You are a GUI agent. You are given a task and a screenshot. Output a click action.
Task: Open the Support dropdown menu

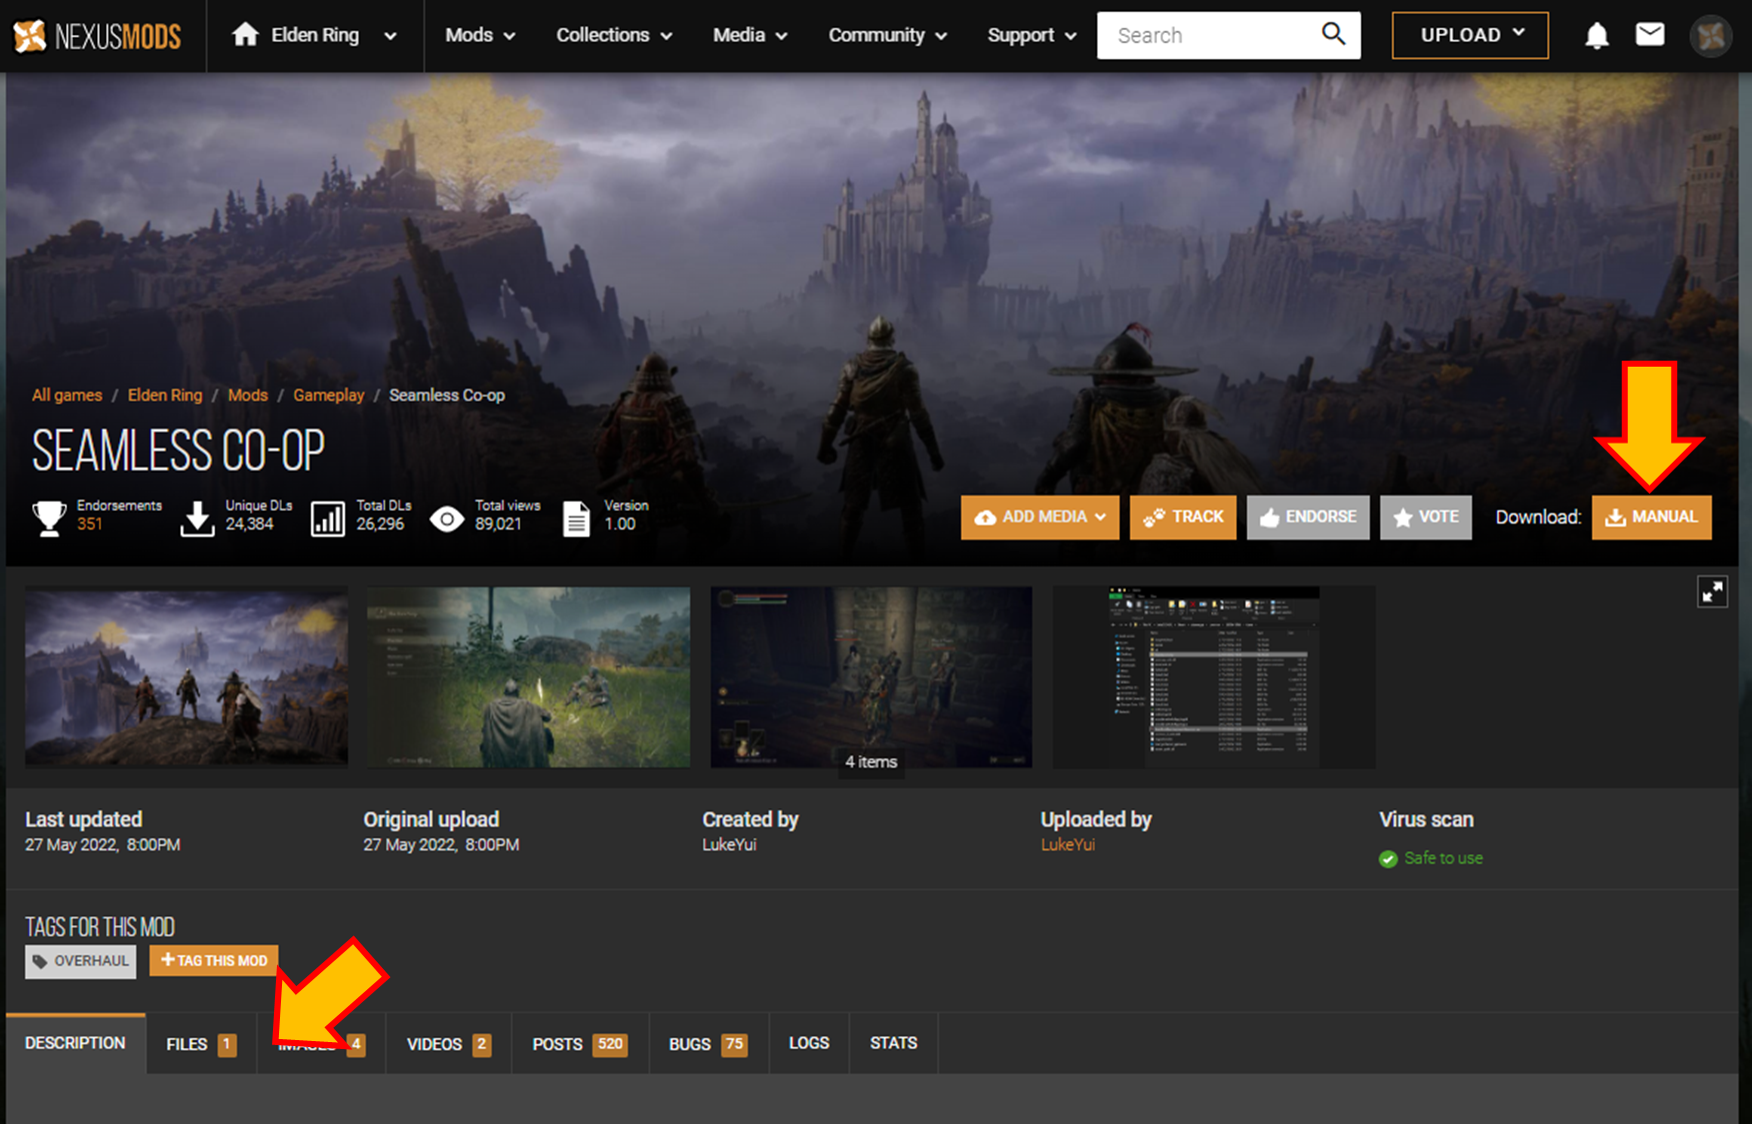[x=1032, y=35]
